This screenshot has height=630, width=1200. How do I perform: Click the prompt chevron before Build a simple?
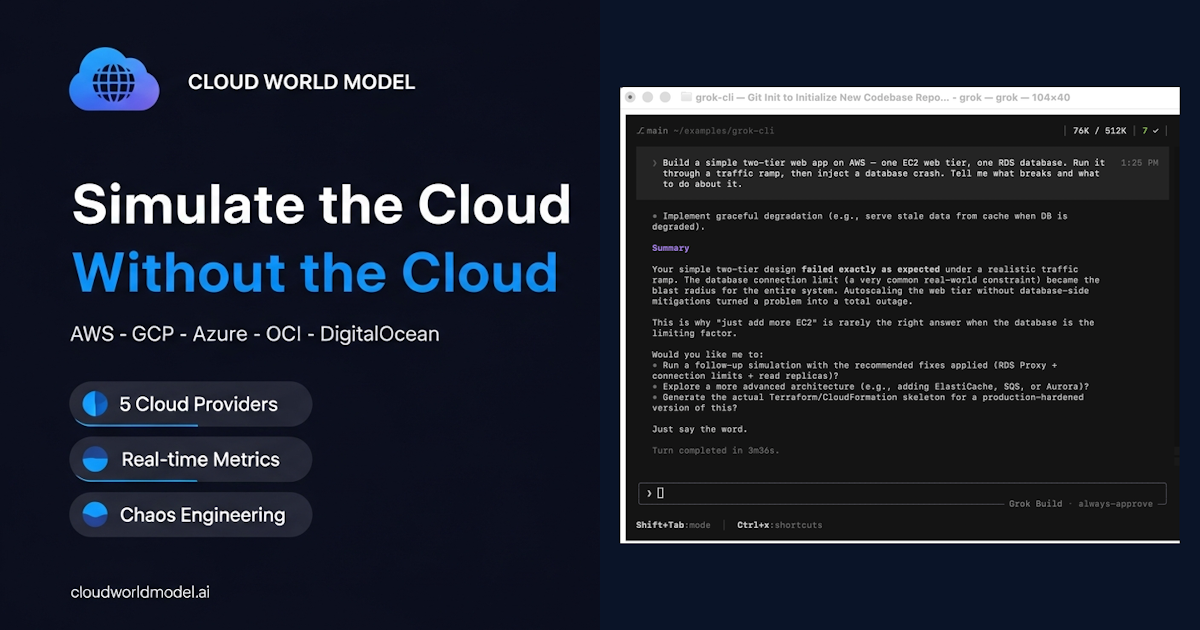tap(654, 163)
